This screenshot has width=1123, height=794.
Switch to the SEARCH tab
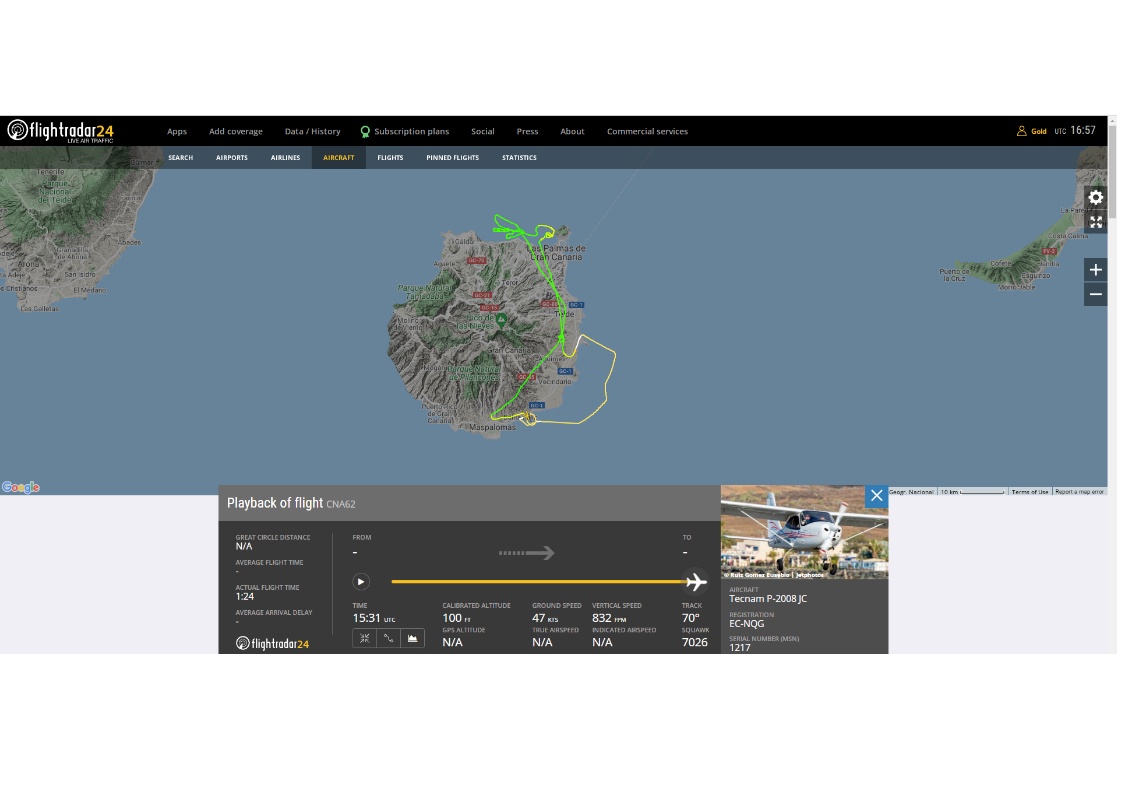180,158
